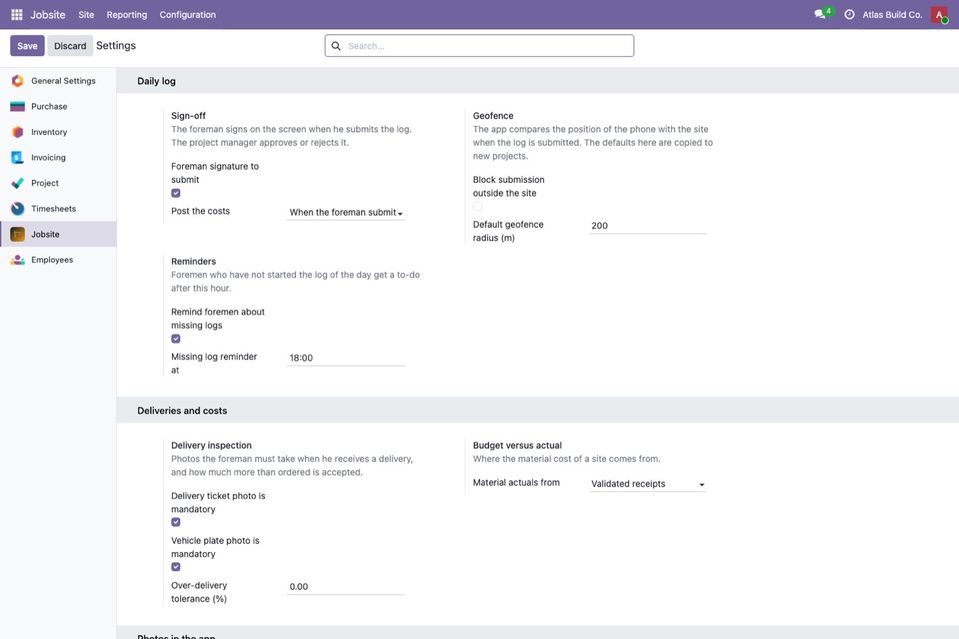
Task: Switch to Invoicing settings section
Action: [58, 158]
